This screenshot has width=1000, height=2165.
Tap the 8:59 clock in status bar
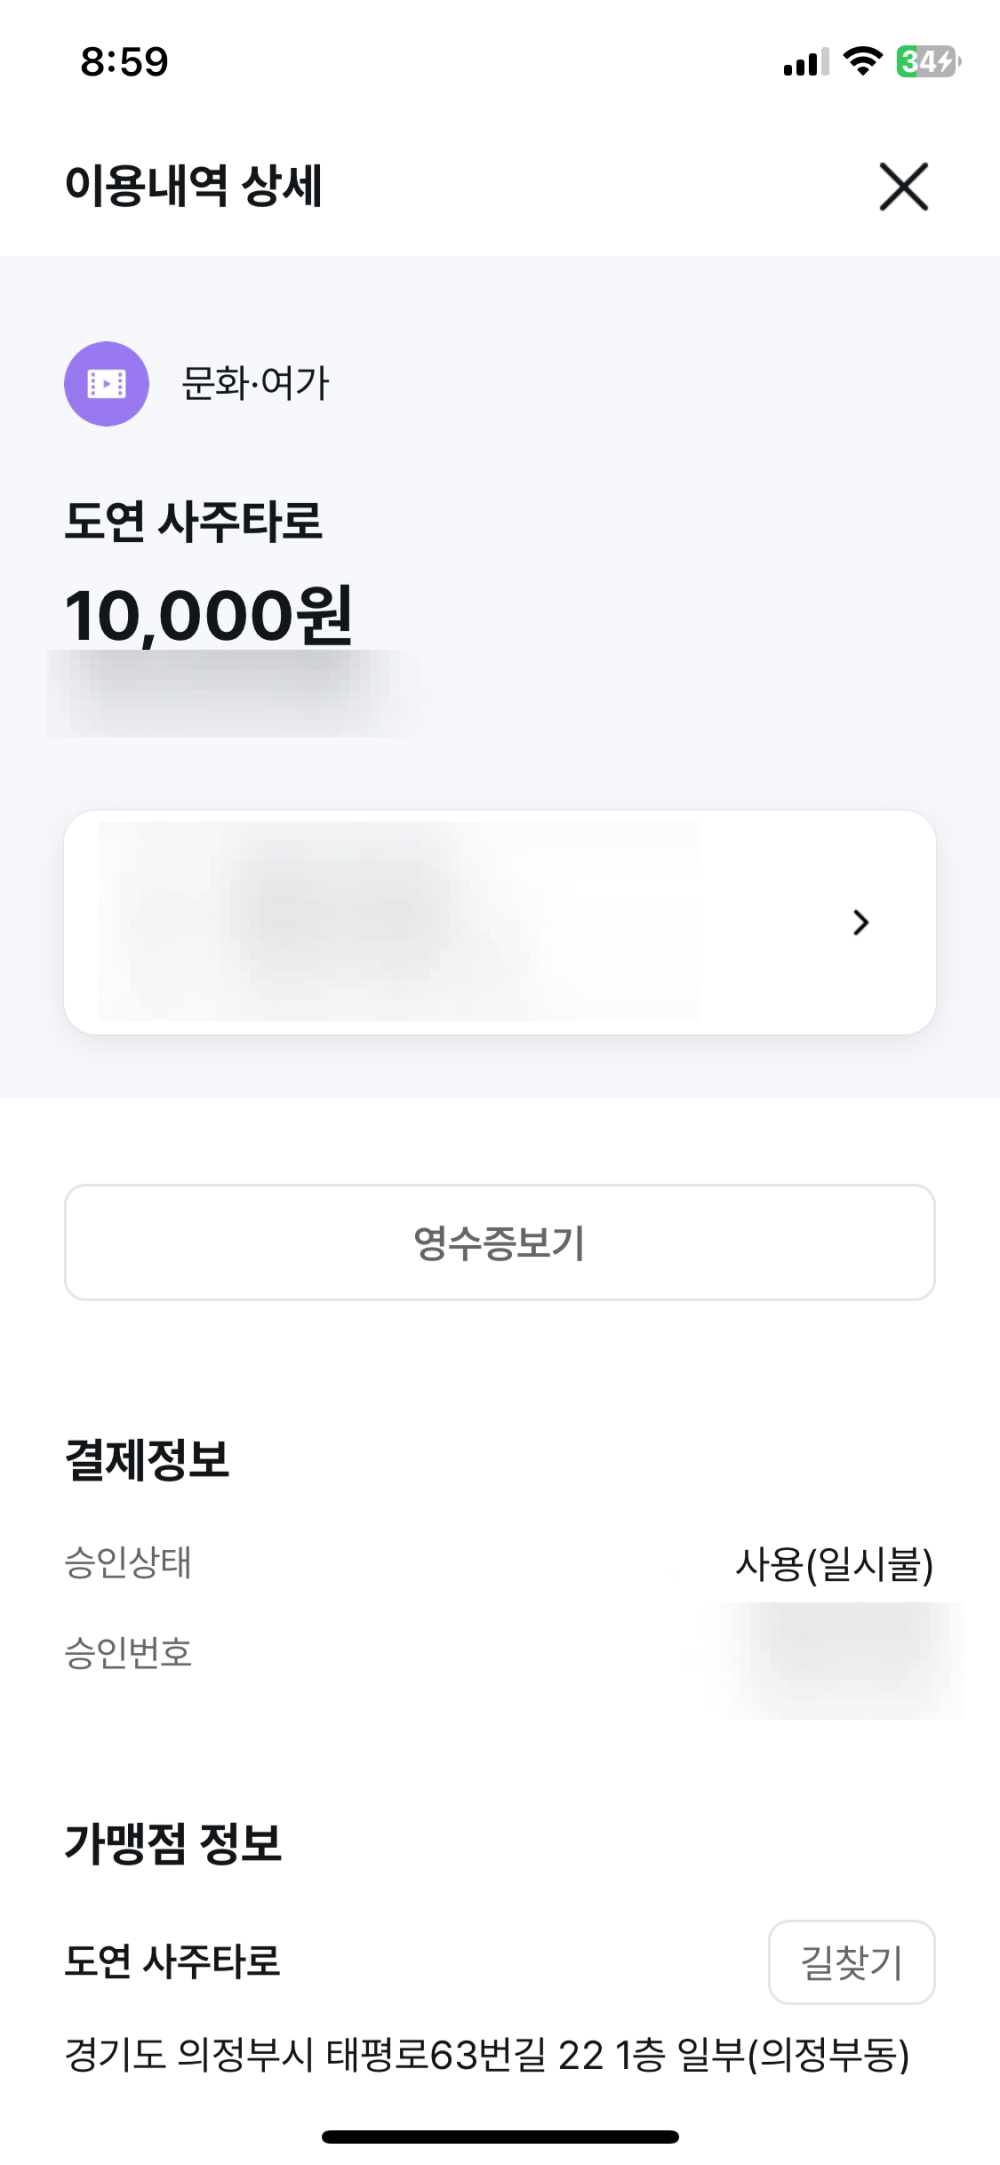124,62
